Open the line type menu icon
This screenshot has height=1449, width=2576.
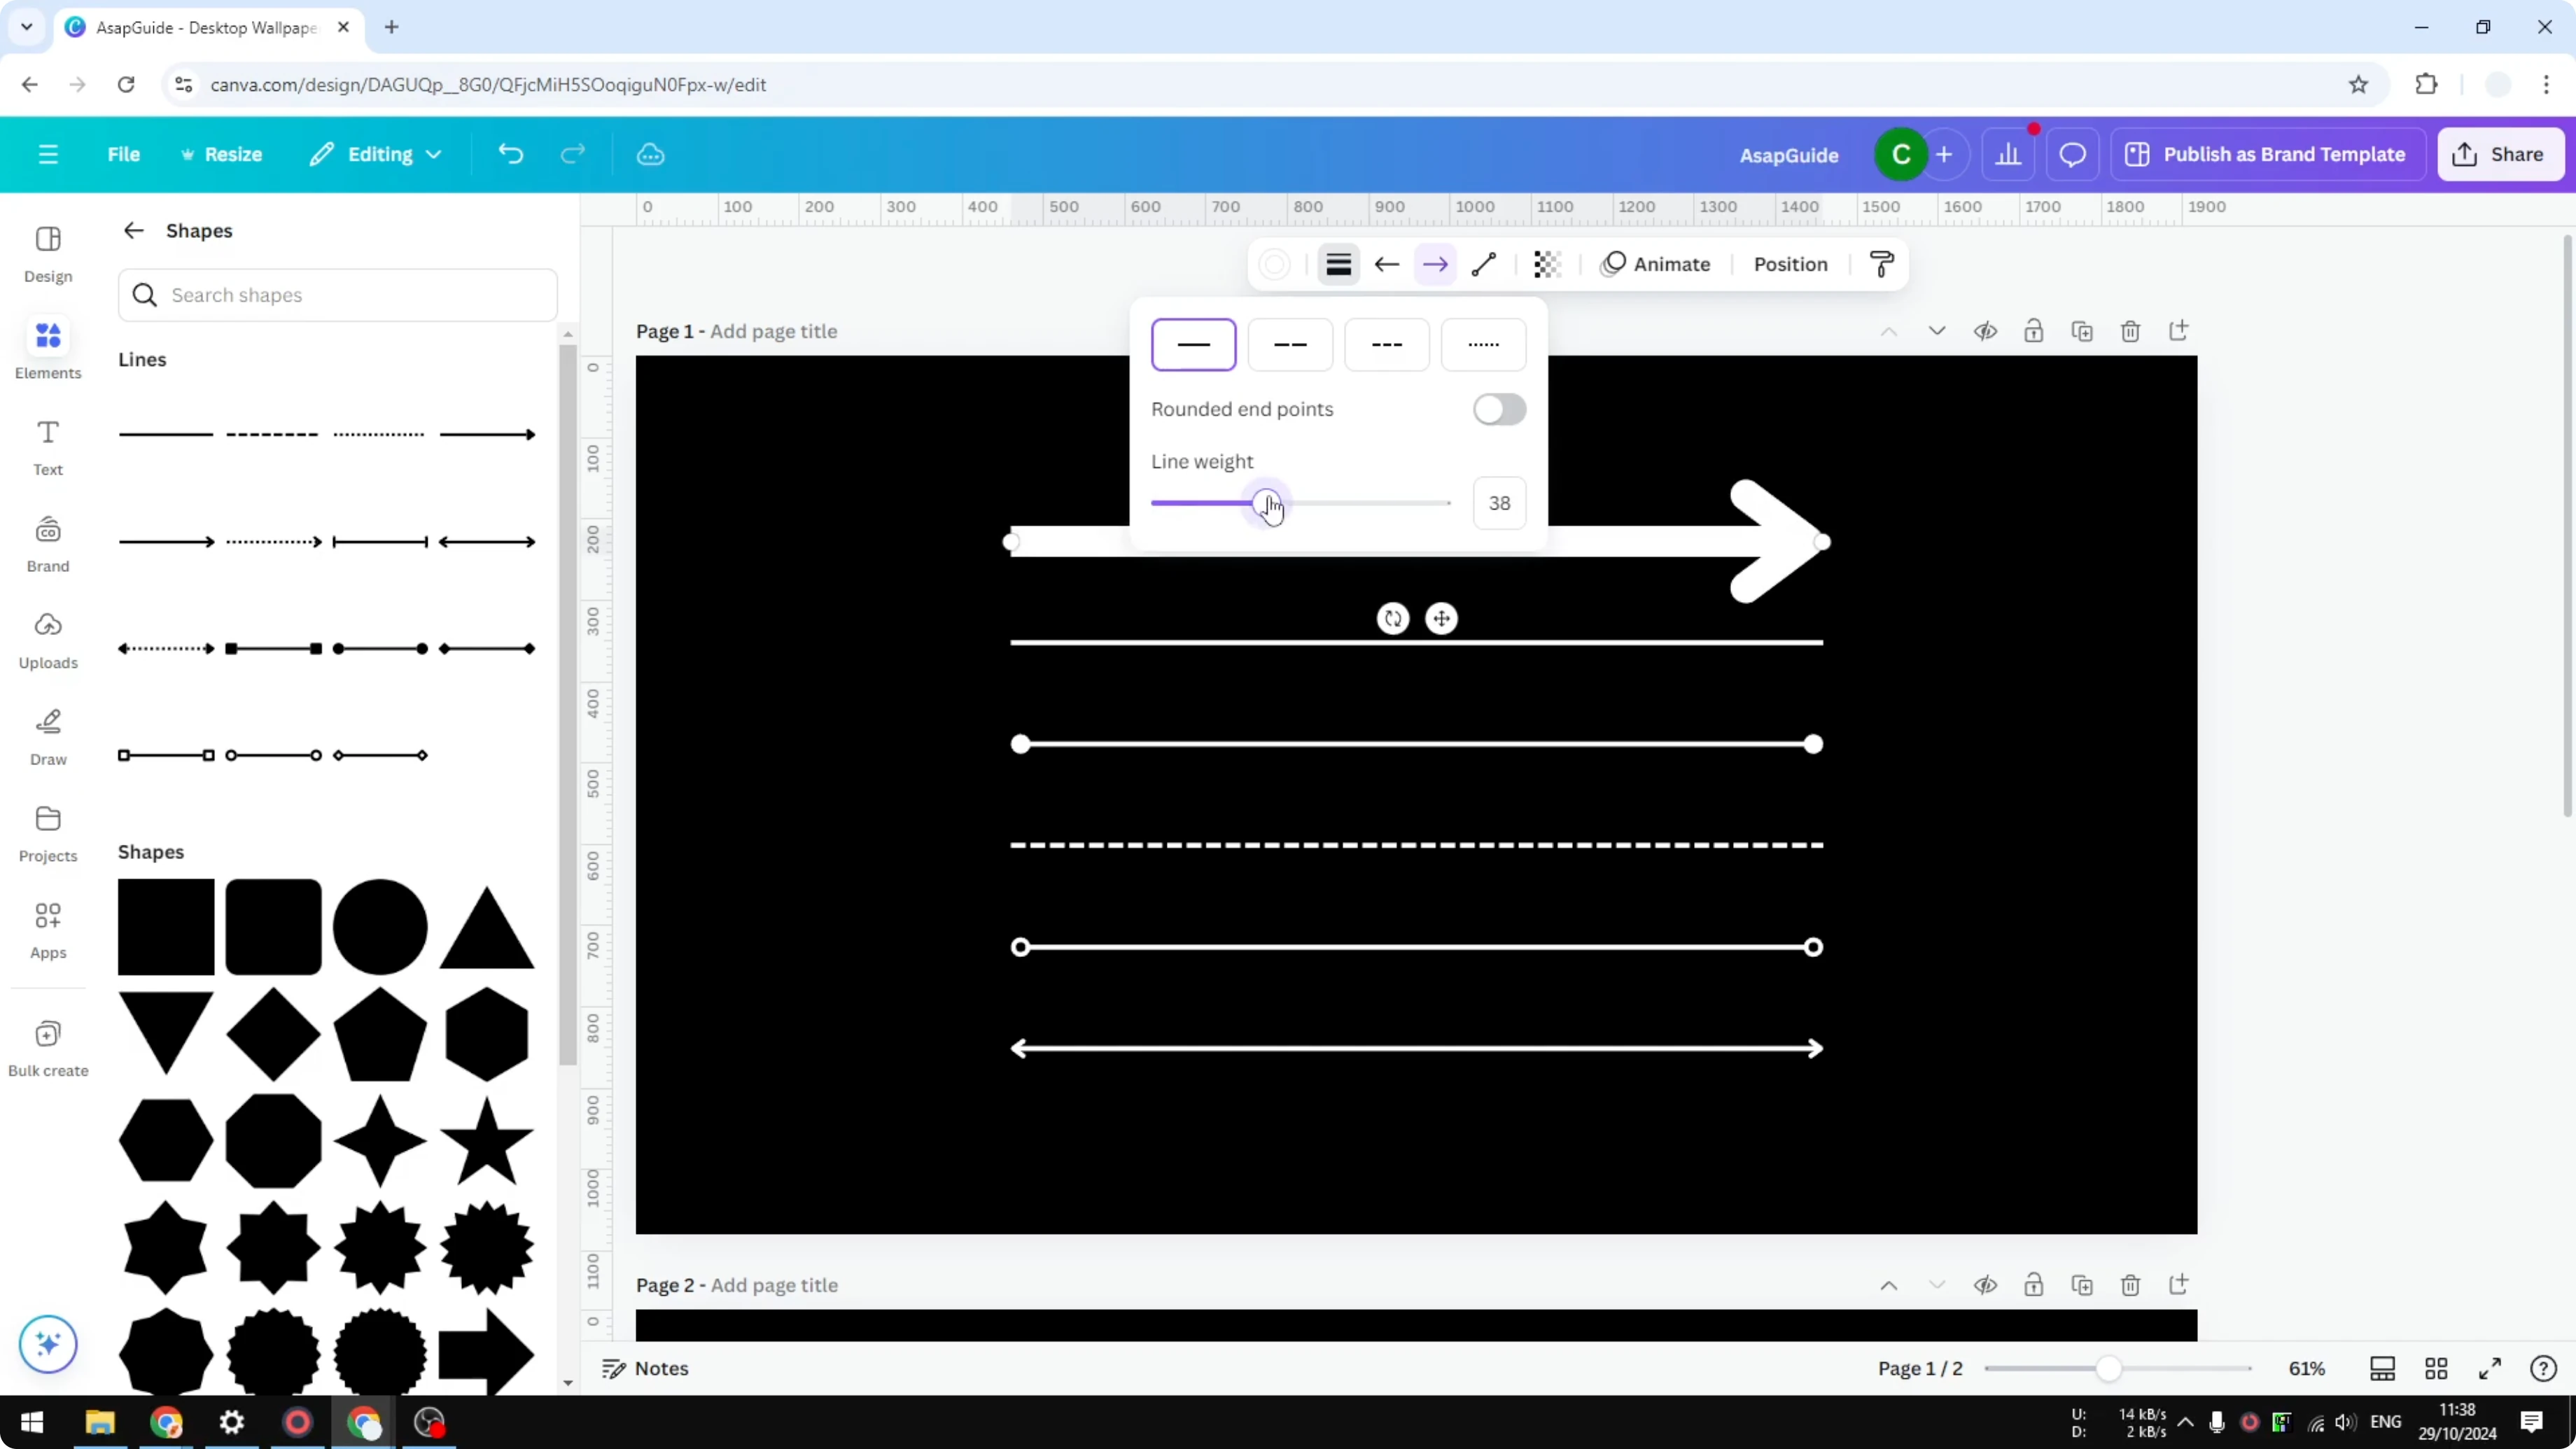tap(1339, 264)
